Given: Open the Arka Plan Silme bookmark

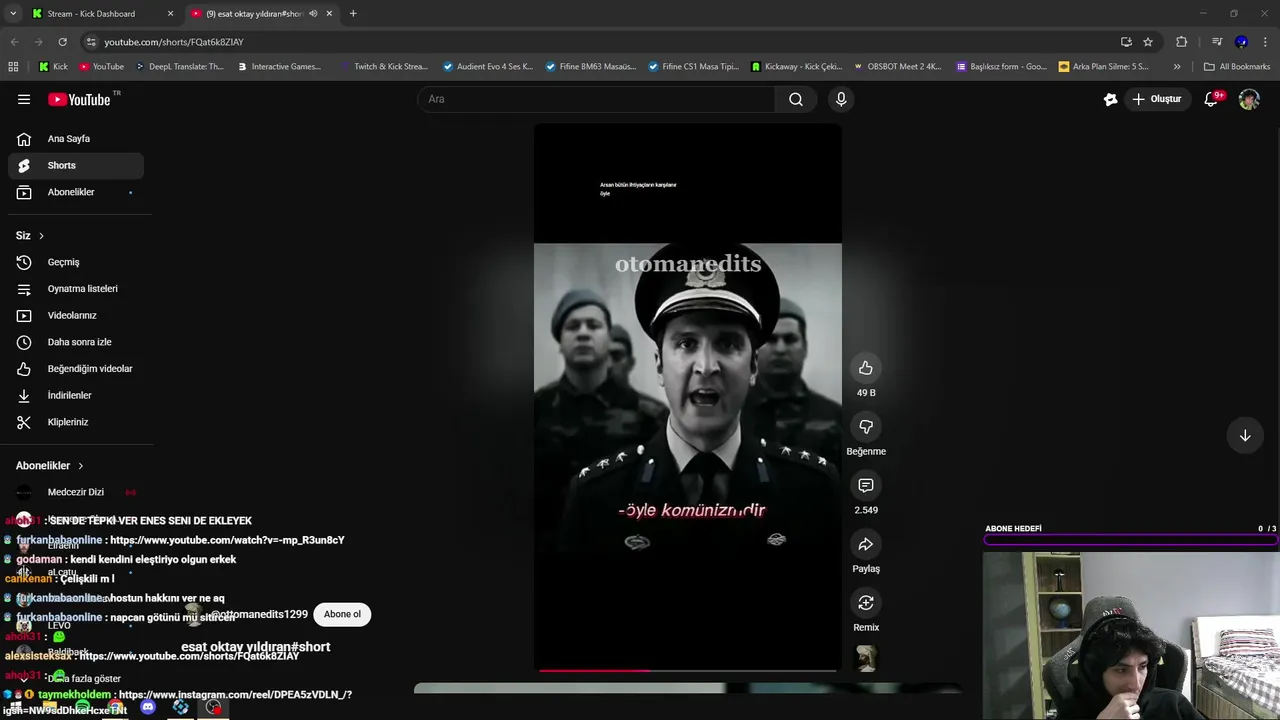Looking at the screenshot, I should click(x=1104, y=67).
